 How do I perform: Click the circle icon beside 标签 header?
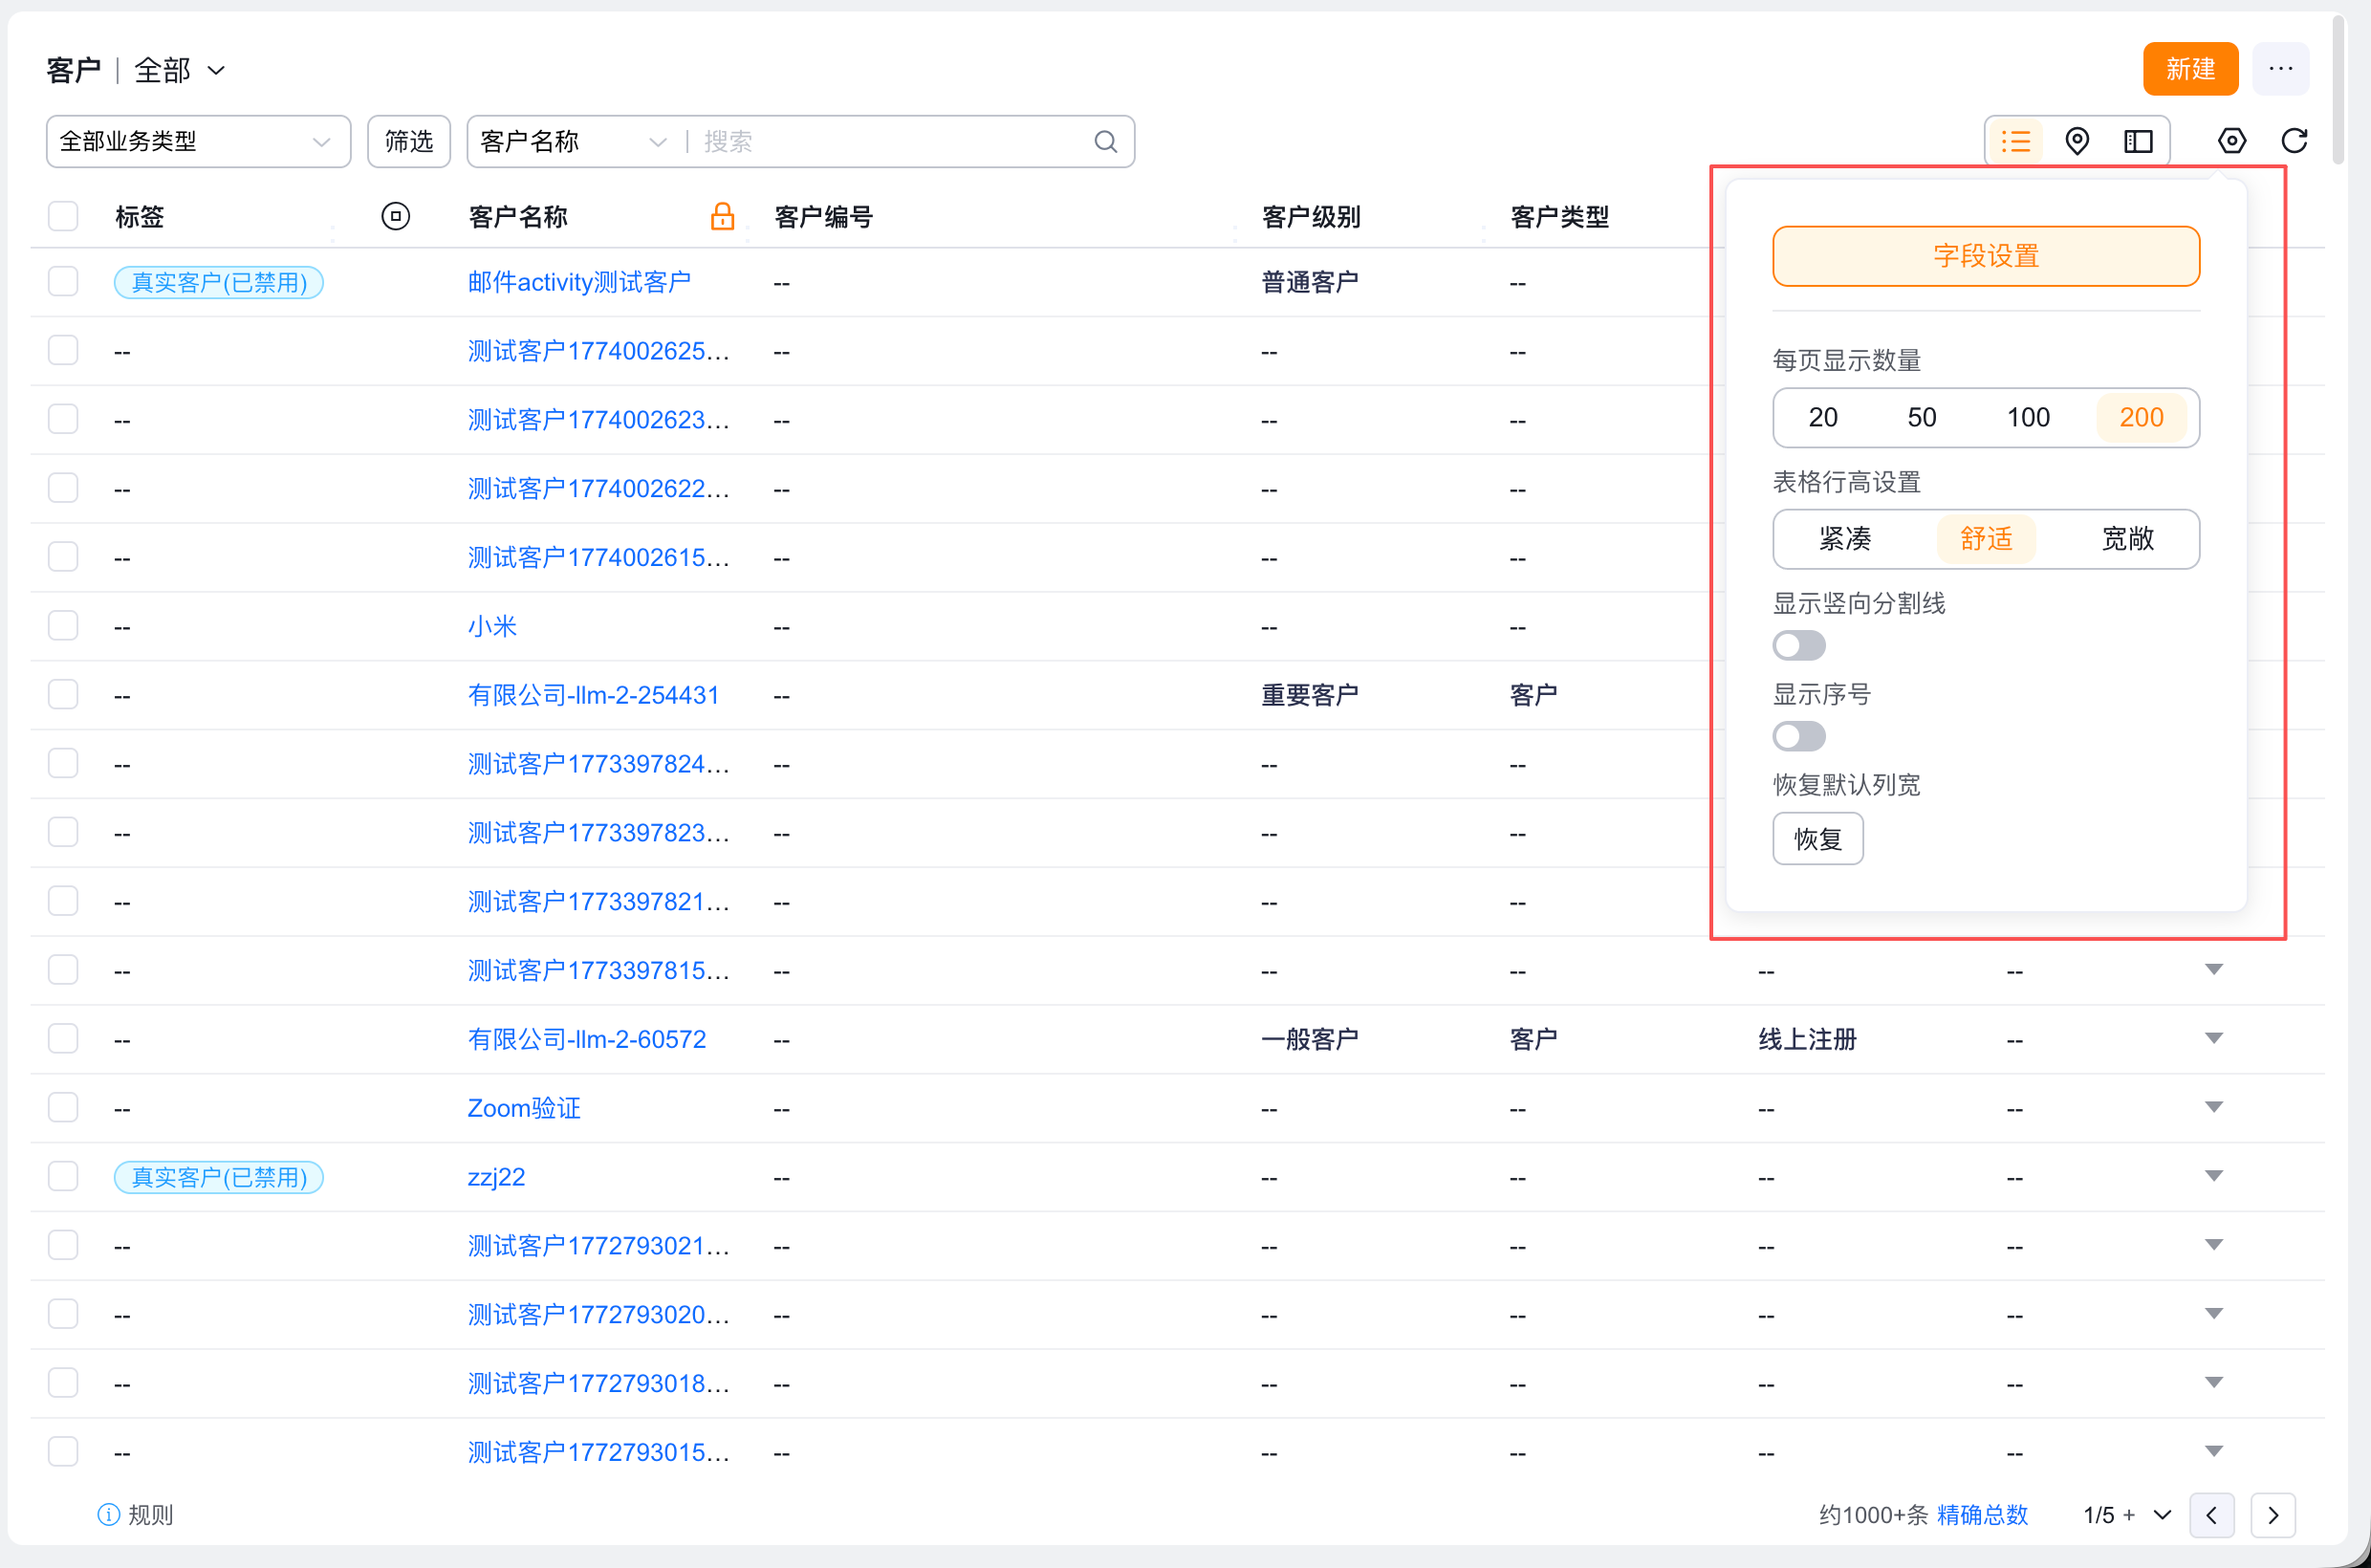coord(395,216)
